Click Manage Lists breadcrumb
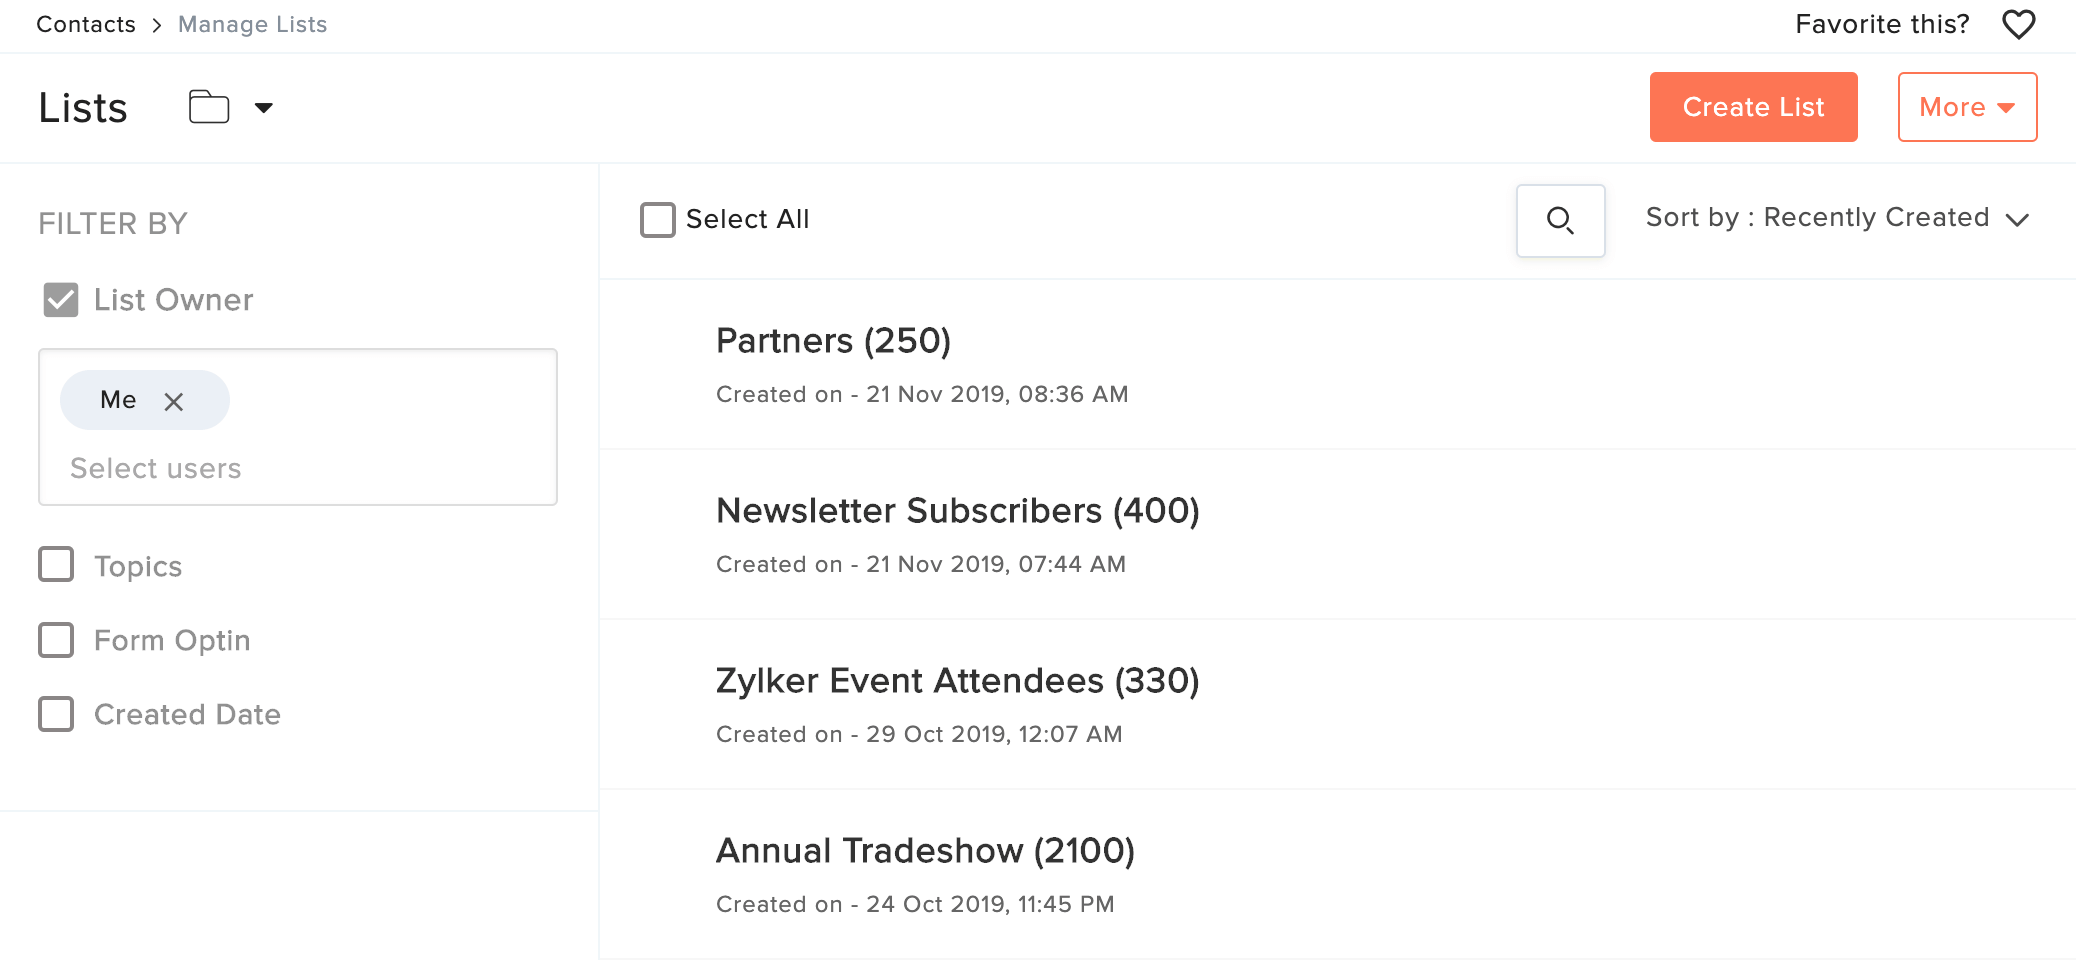2076x960 pixels. coord(252,24)
